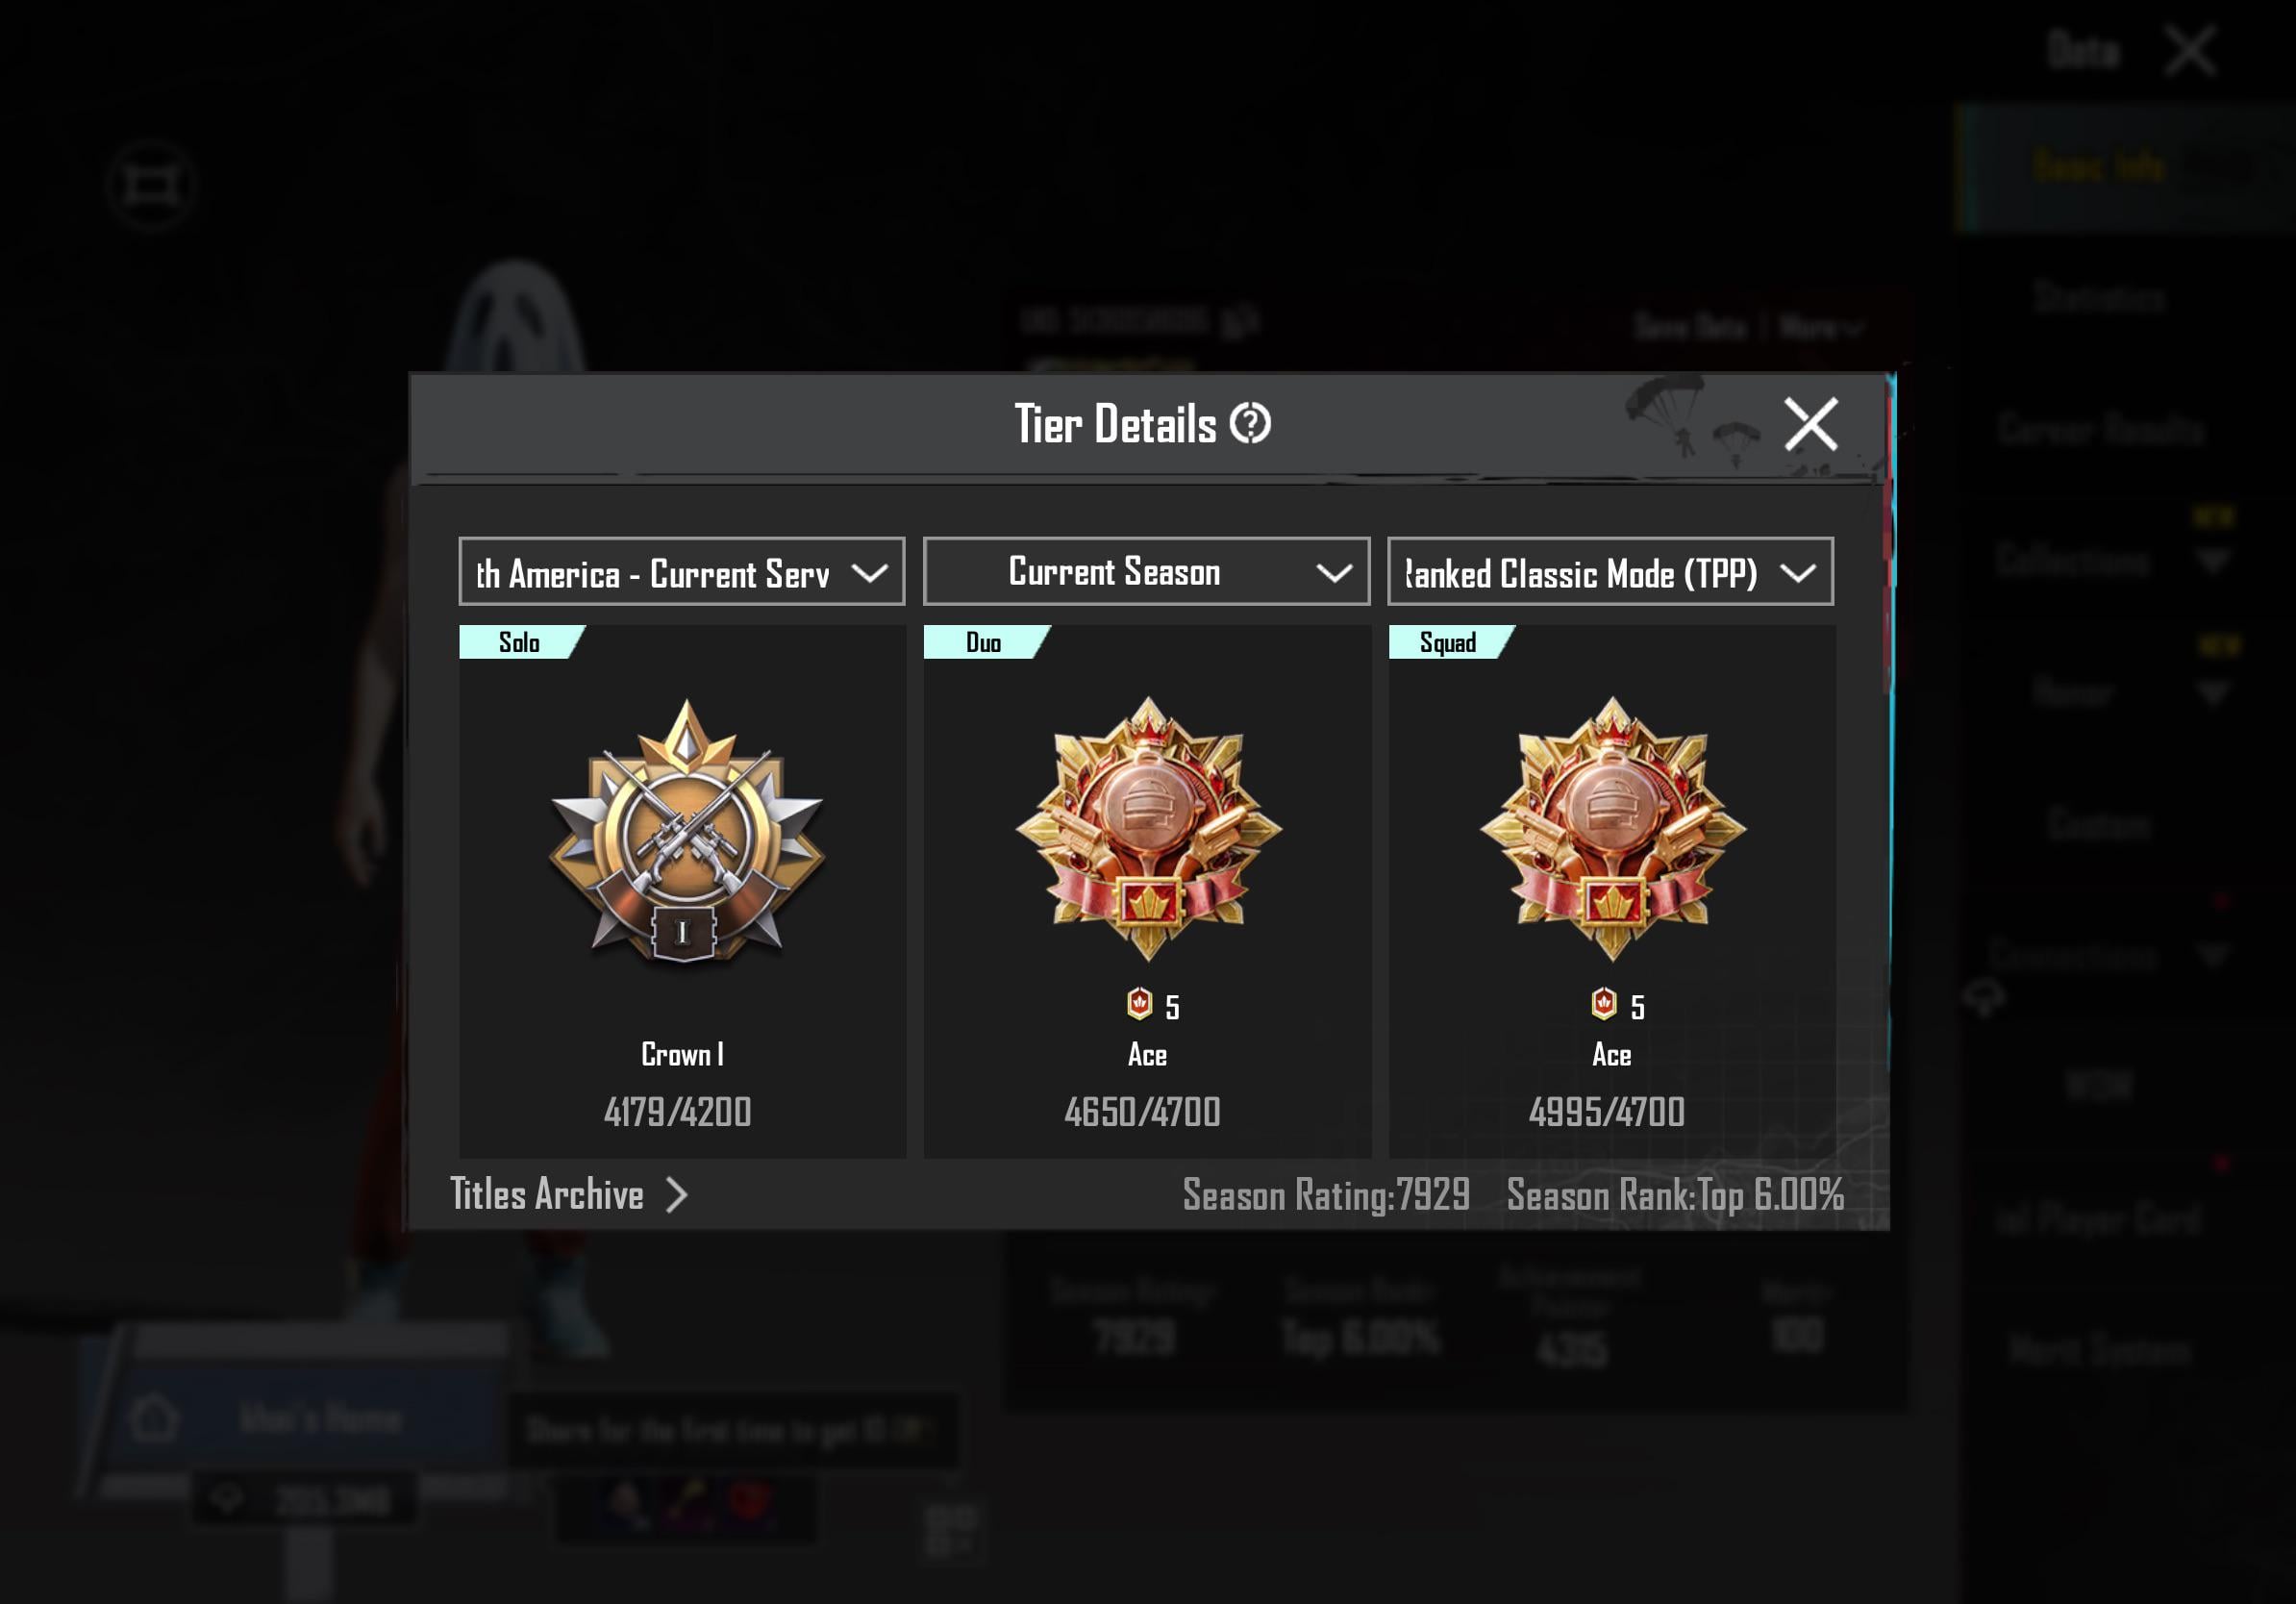Select the Squad tab label
The image size is (2296, 1604).
click(1448, 642)
